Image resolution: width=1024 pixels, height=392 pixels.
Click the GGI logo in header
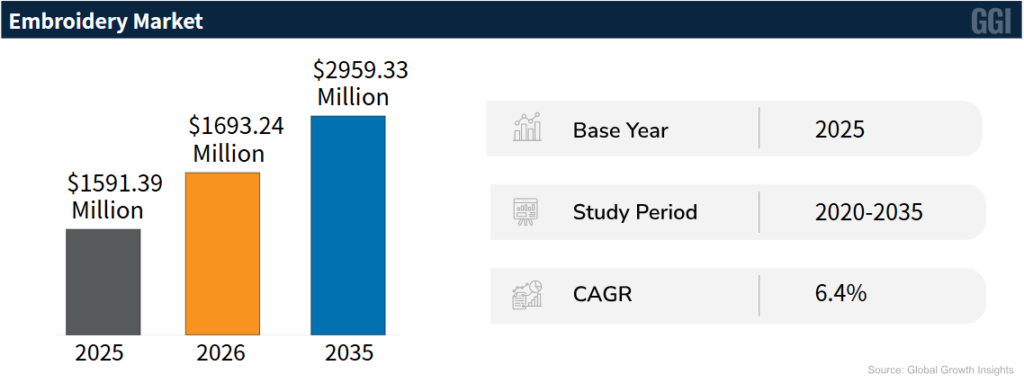(991, 22)
